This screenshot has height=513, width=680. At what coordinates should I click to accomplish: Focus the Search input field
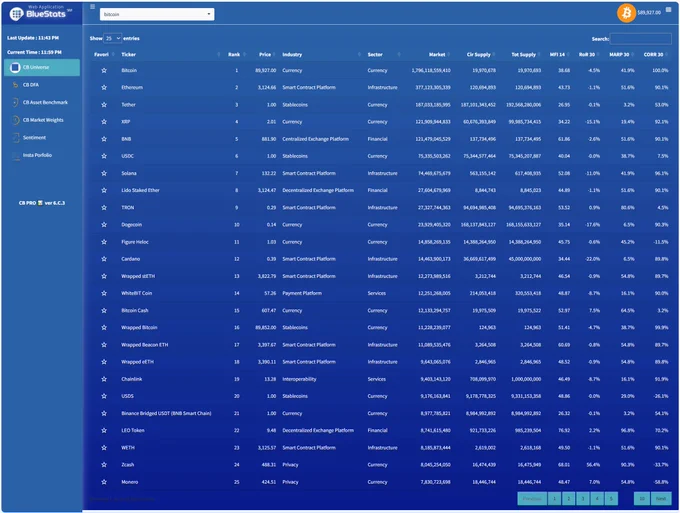click(x=641, y=39)
